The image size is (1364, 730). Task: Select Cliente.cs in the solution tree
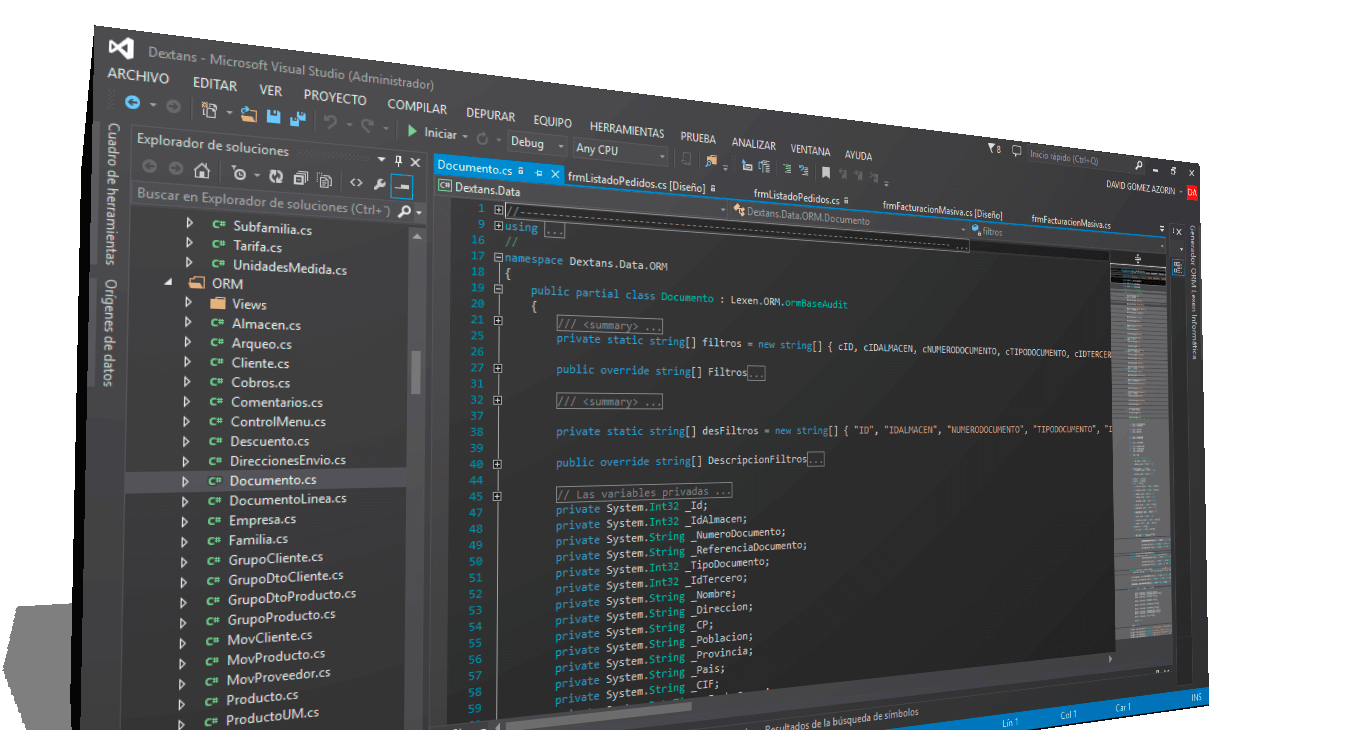click(x=260, y=363)
